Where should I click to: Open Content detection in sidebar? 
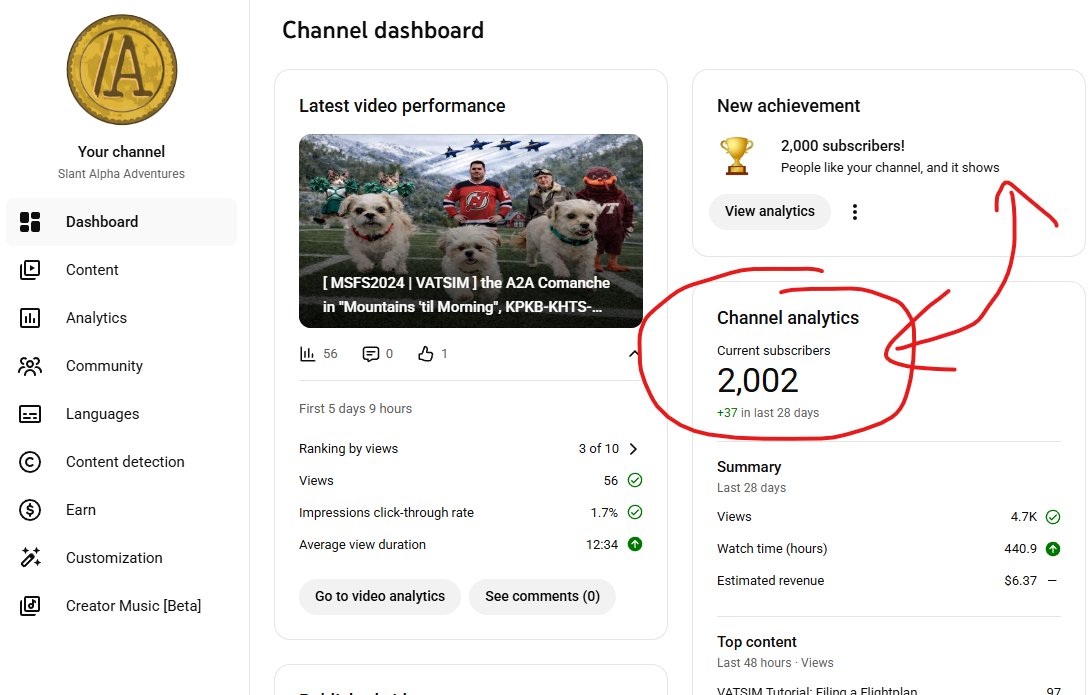click(x=121, y=462)
